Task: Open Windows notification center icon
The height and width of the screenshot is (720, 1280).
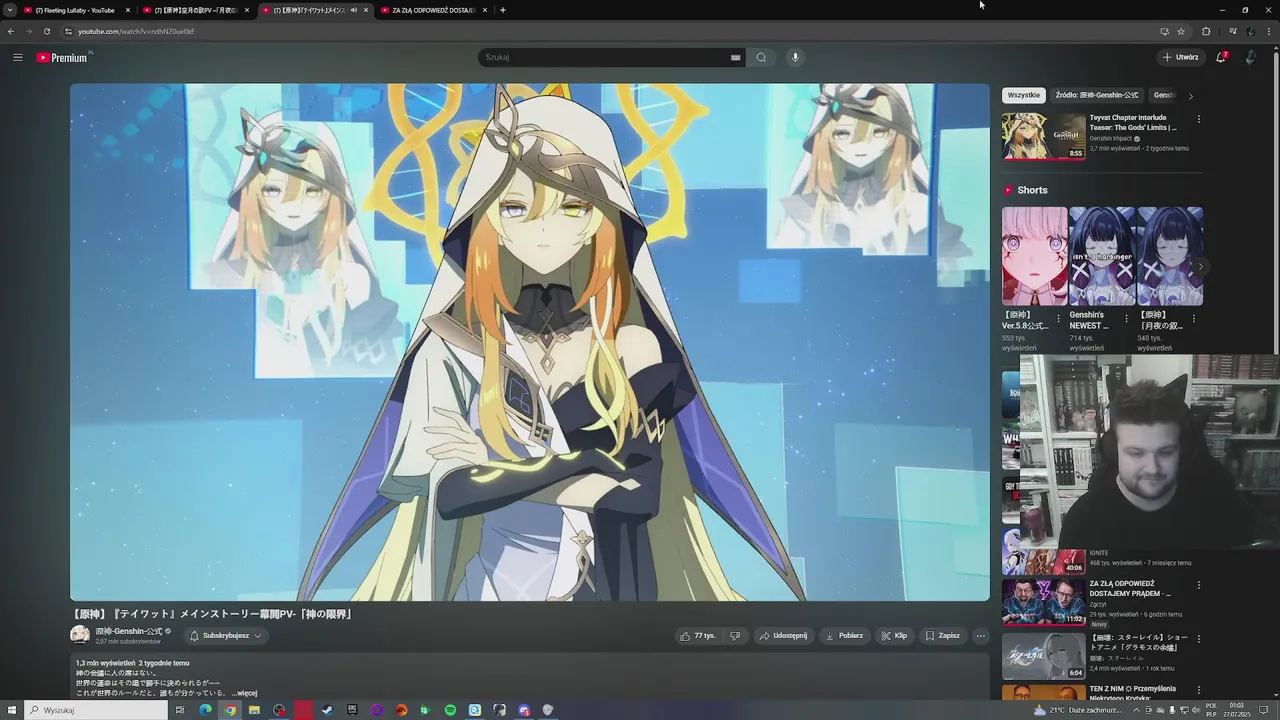Action: (x=1264, y=710)
